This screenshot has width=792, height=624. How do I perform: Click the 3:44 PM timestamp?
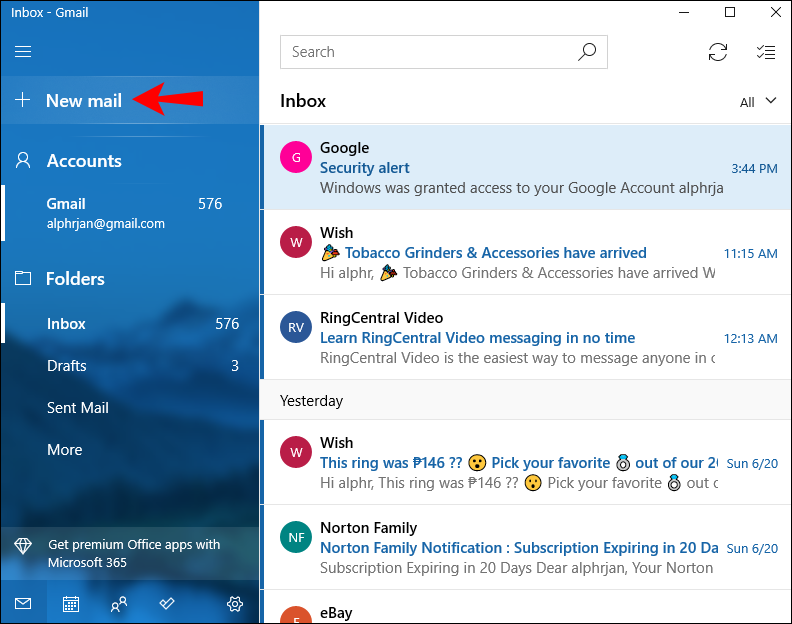(x=754, y=169)
